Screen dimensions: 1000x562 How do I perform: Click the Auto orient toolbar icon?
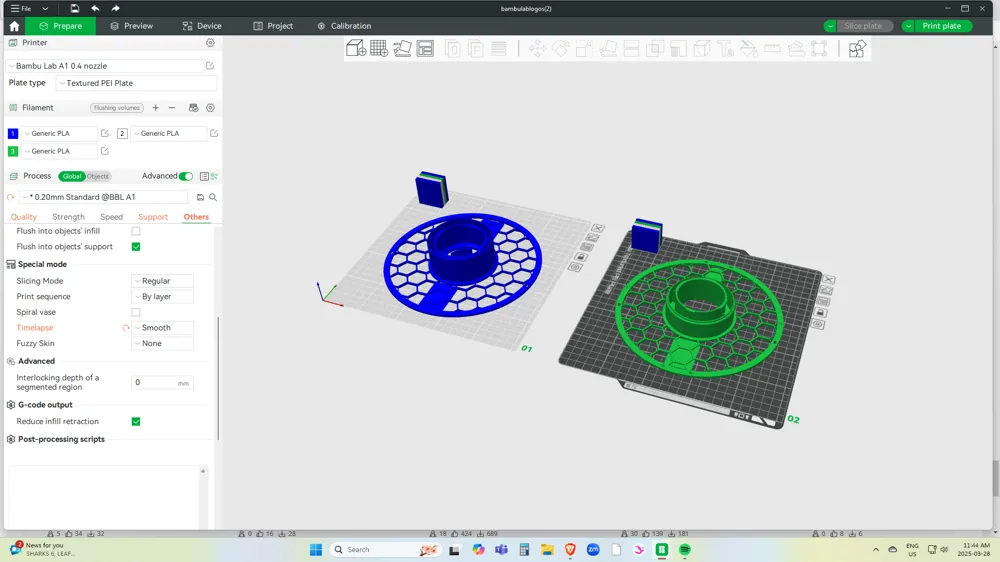[402, 48]
